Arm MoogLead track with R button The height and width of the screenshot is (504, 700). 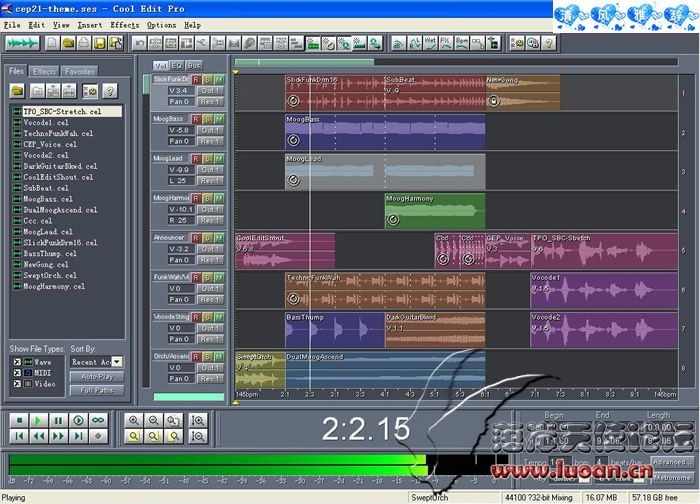coord(196,158)
